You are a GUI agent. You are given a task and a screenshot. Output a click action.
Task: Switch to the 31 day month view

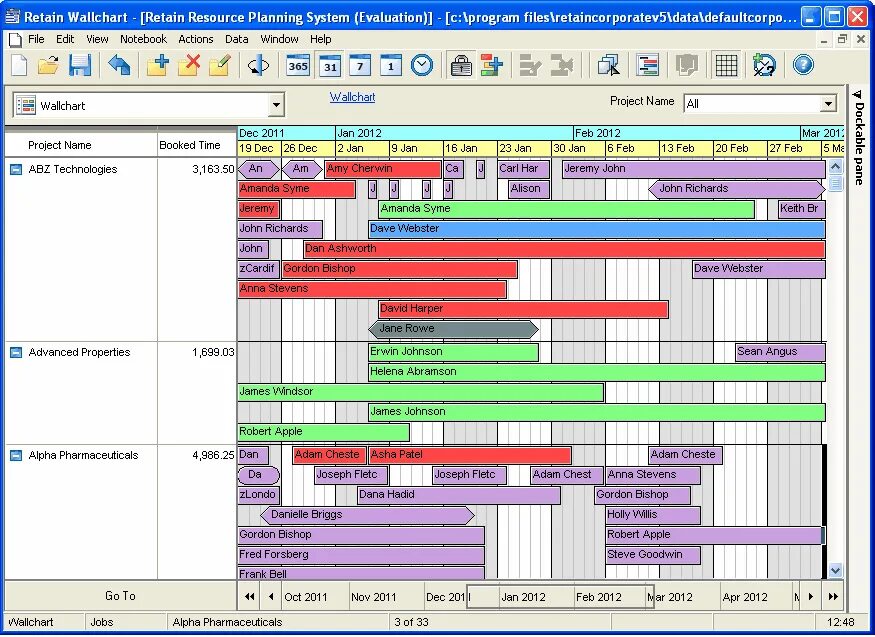coord(329,66)
